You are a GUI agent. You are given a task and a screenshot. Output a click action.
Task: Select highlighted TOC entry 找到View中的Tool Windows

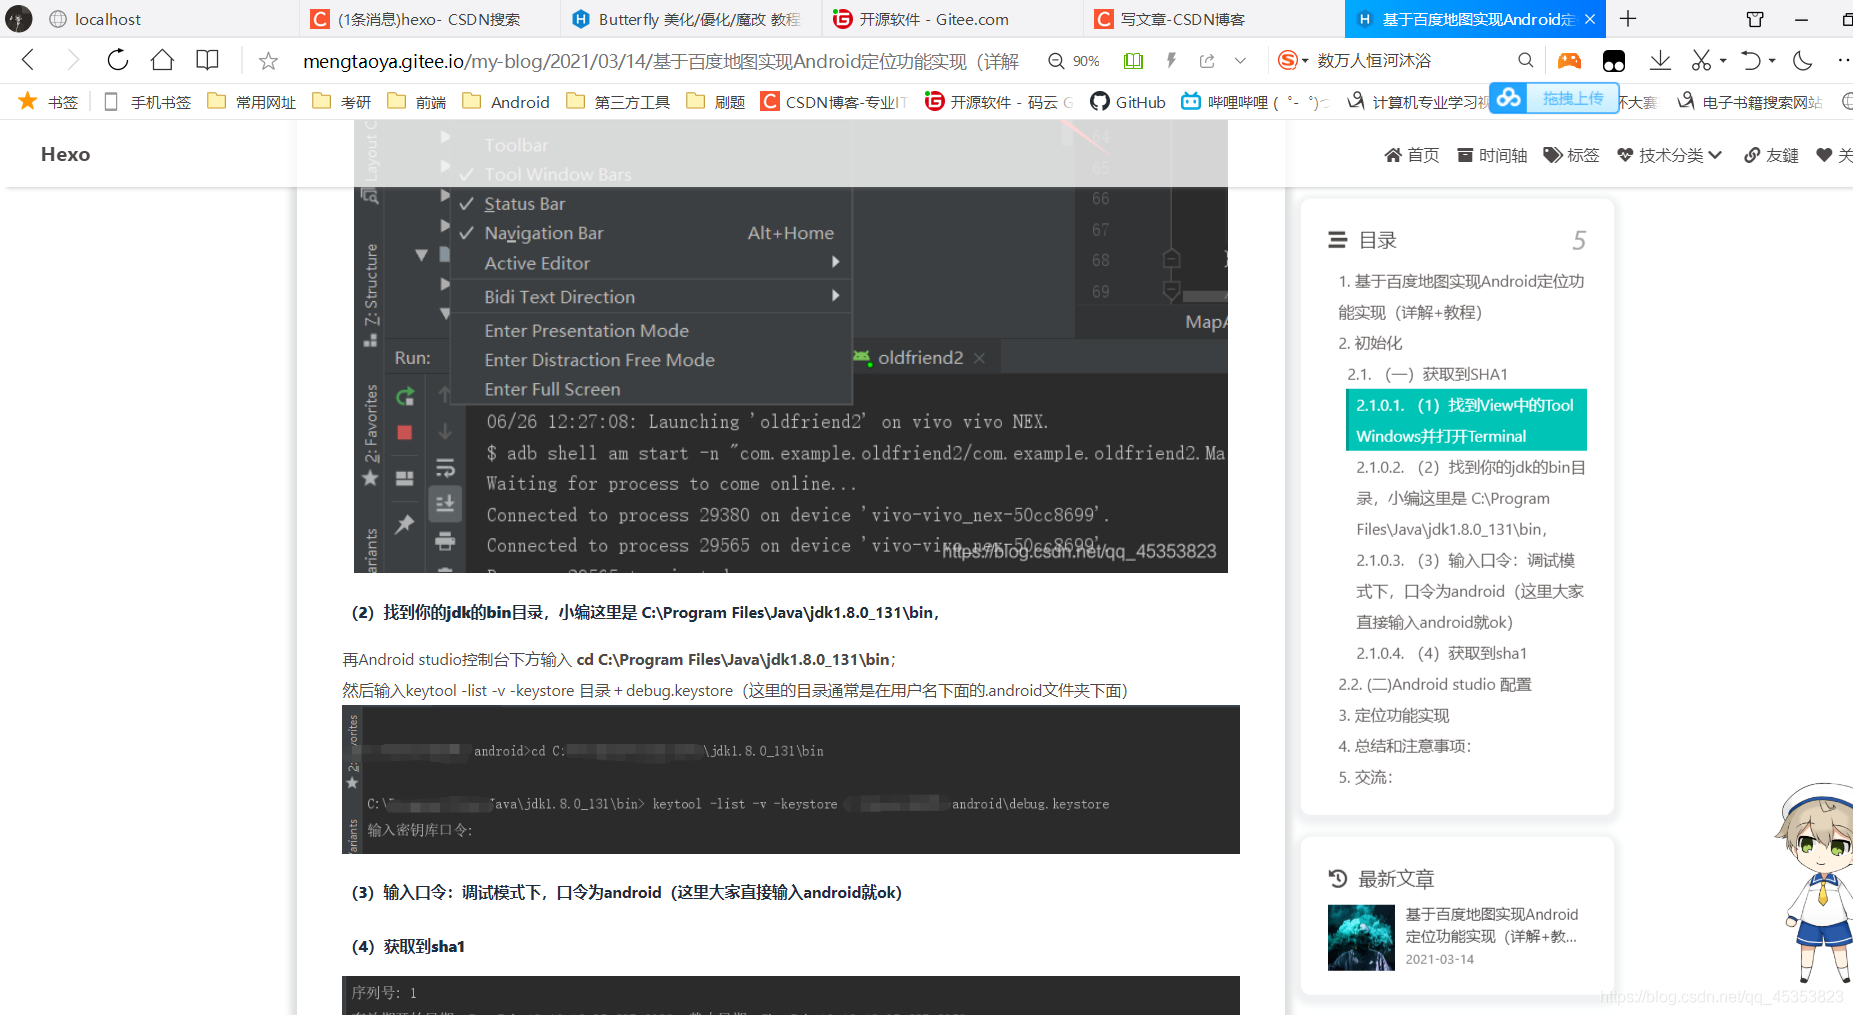pos(1466,420)
